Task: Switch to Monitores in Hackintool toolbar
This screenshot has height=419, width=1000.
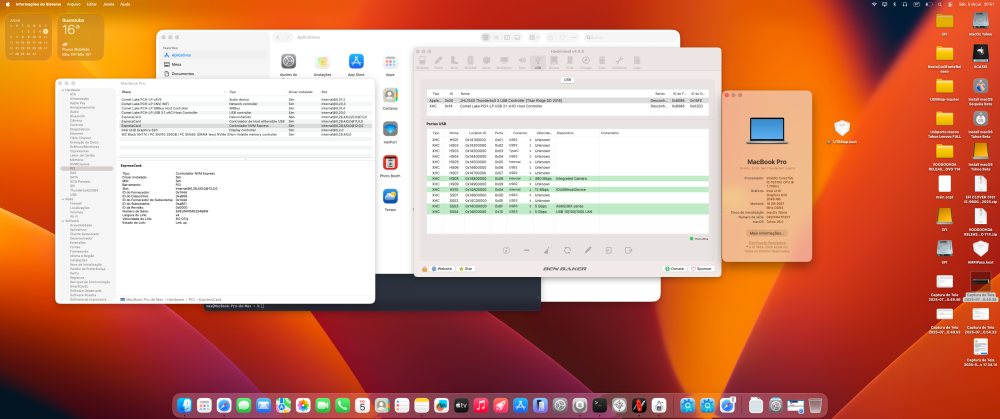Action: [x=504, y=62]
